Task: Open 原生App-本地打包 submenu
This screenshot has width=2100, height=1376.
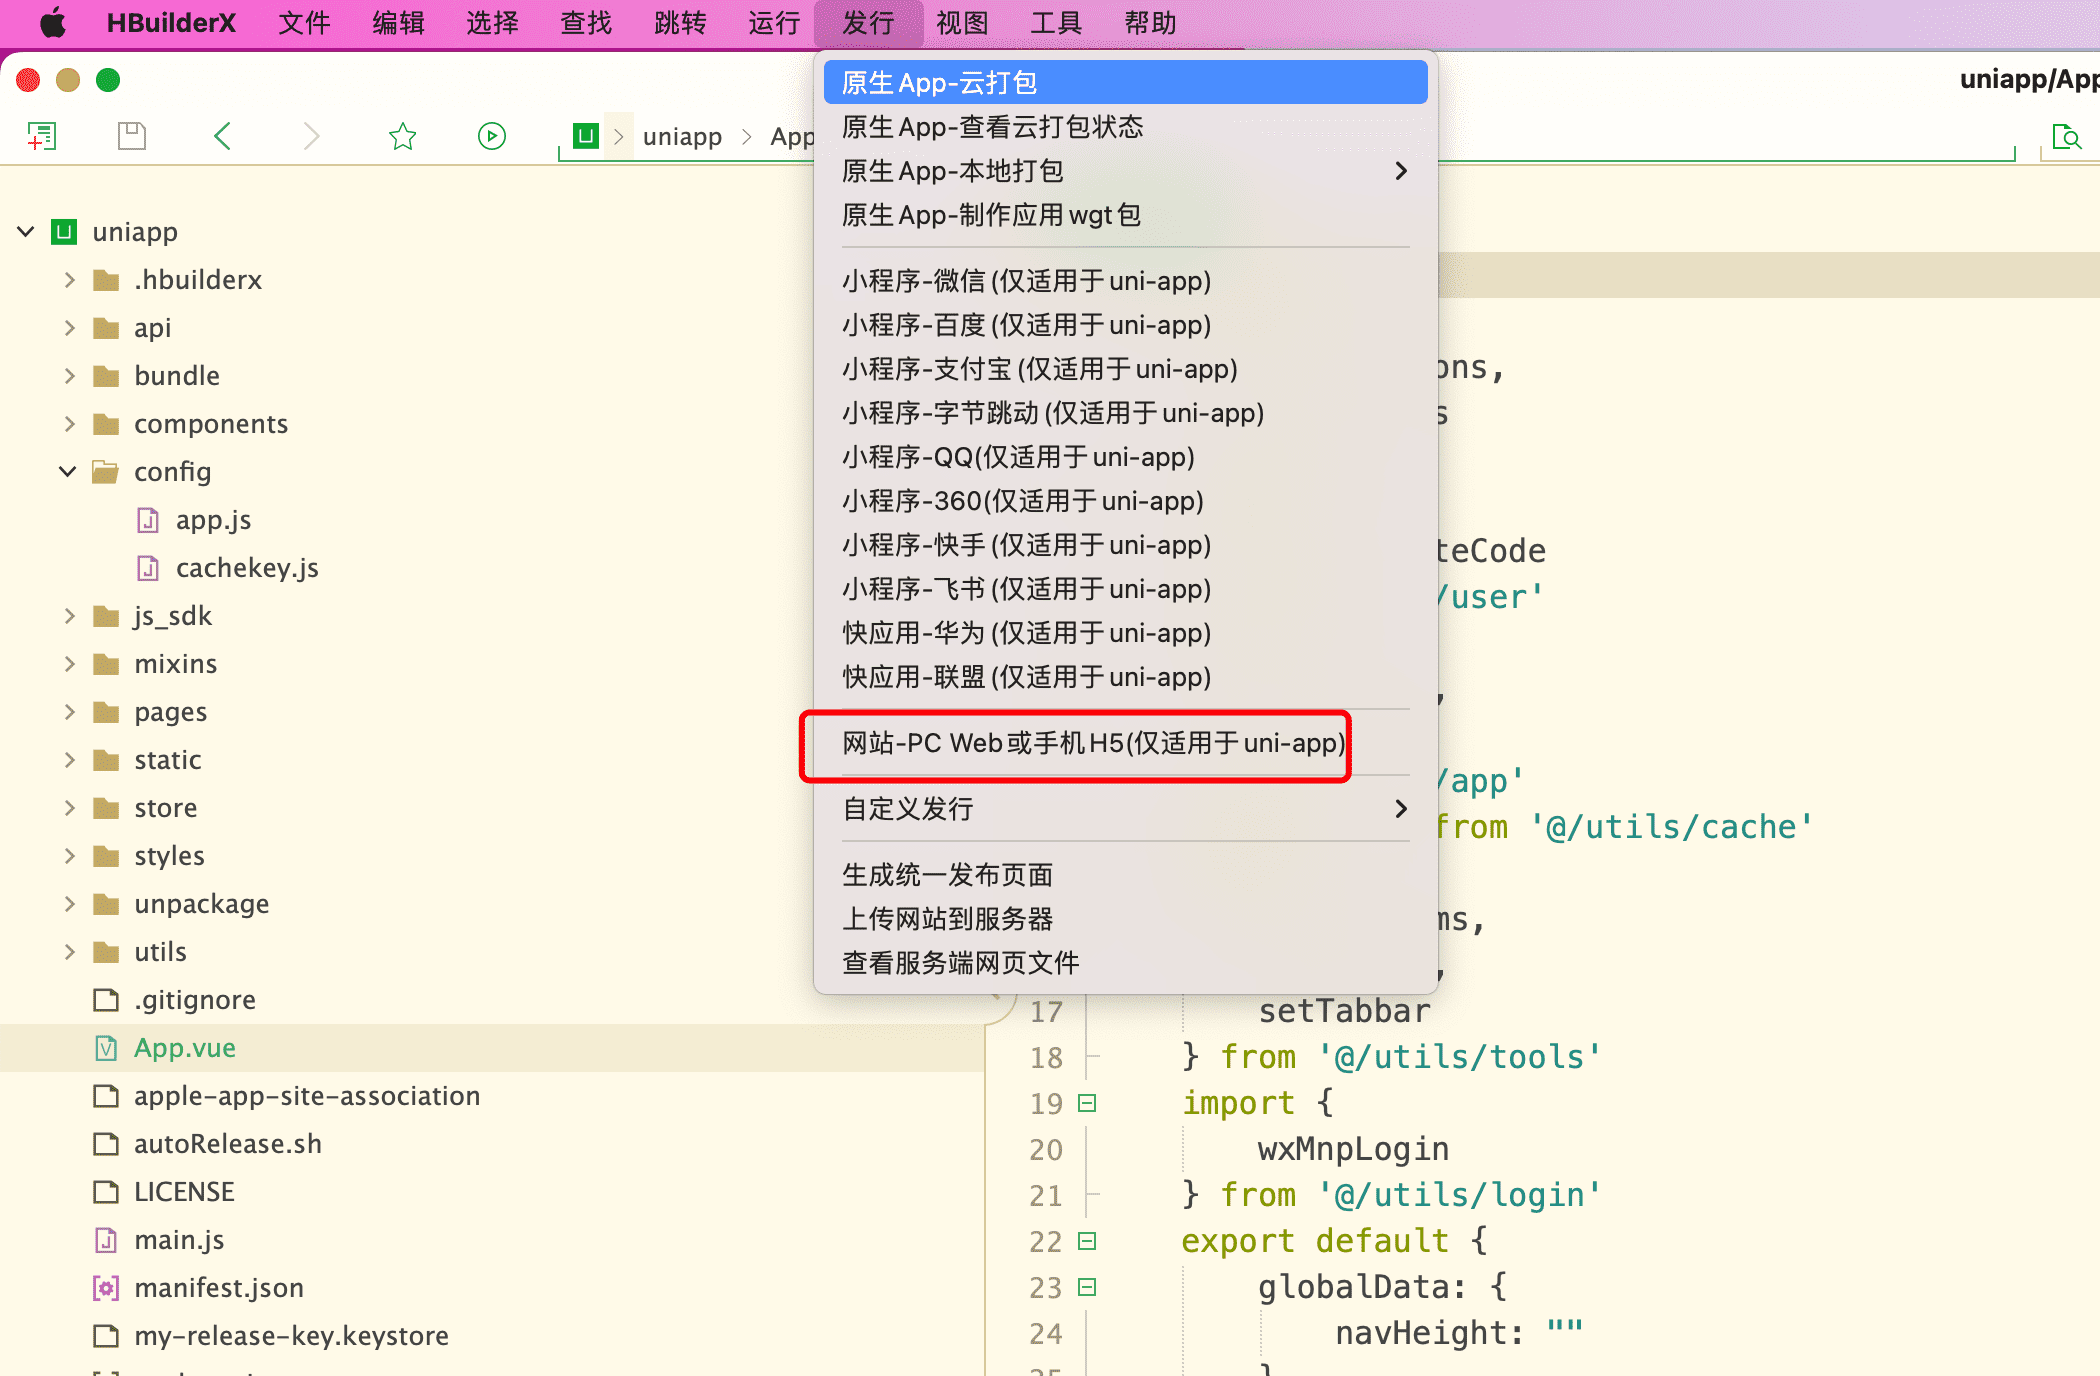Action: tap(1125, 171)
